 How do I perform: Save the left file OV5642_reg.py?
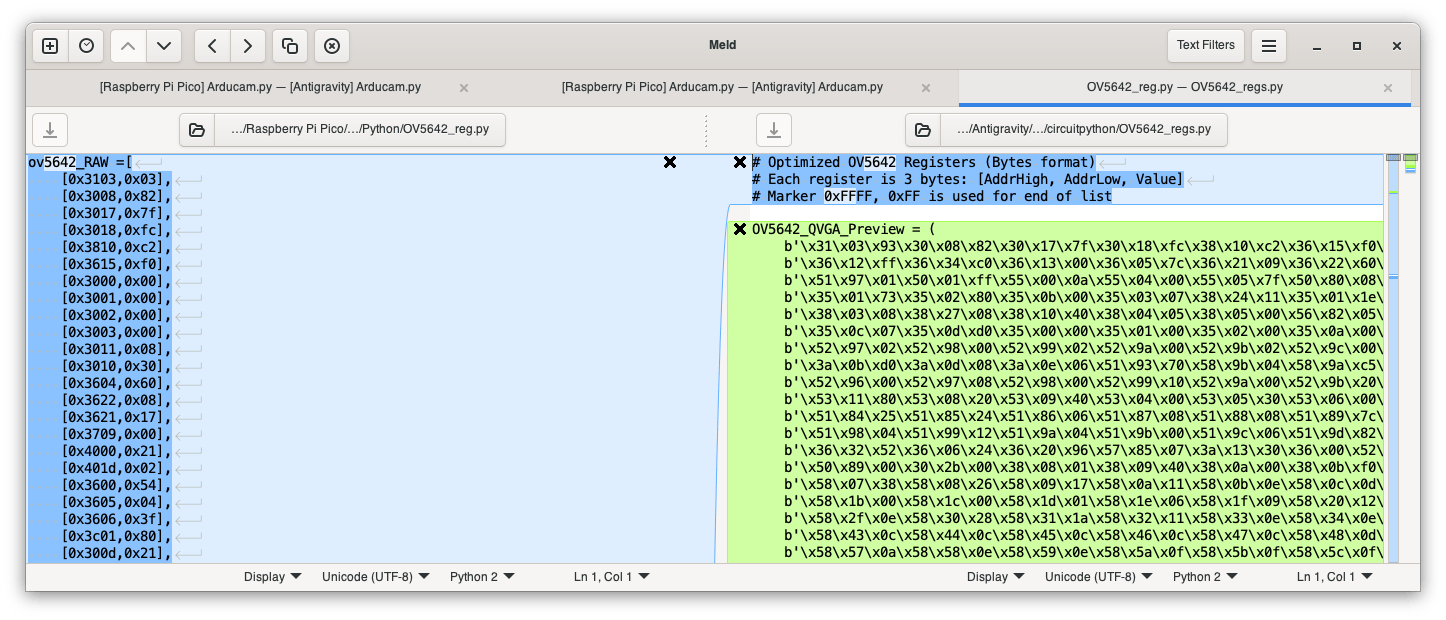[50, 130]
